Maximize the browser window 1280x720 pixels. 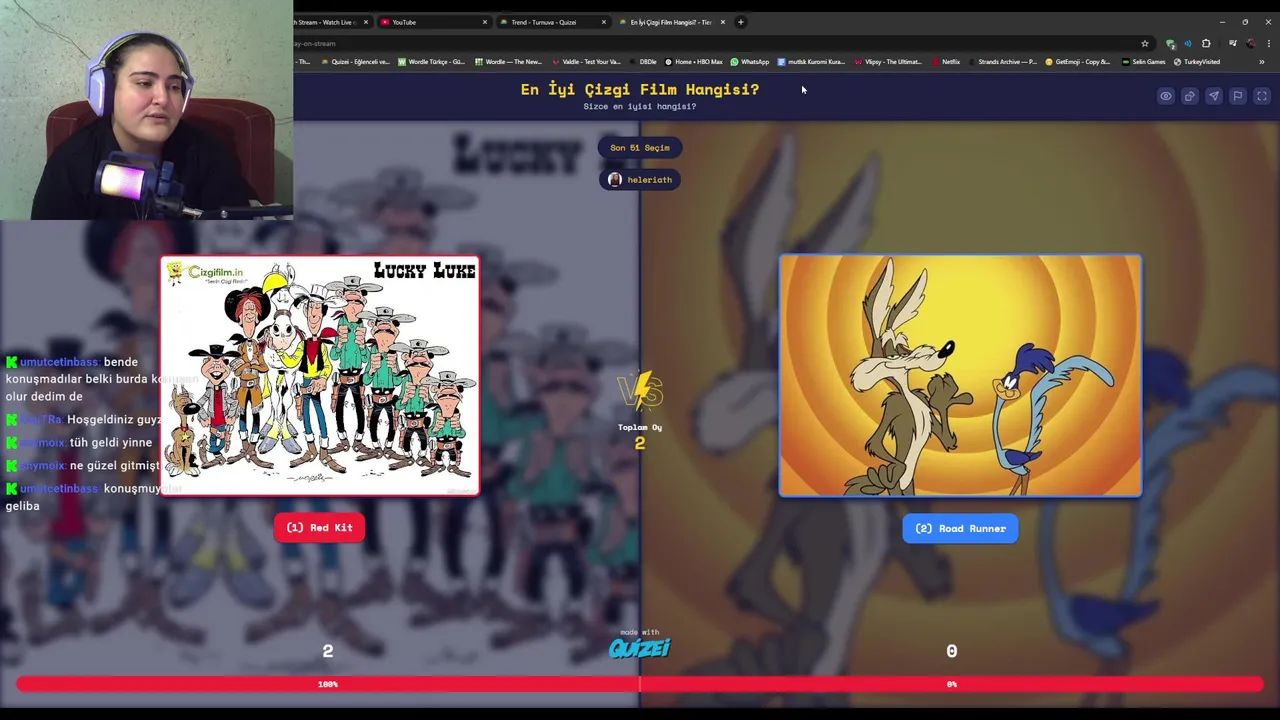pyautogui.click(x=1245, y=22)
